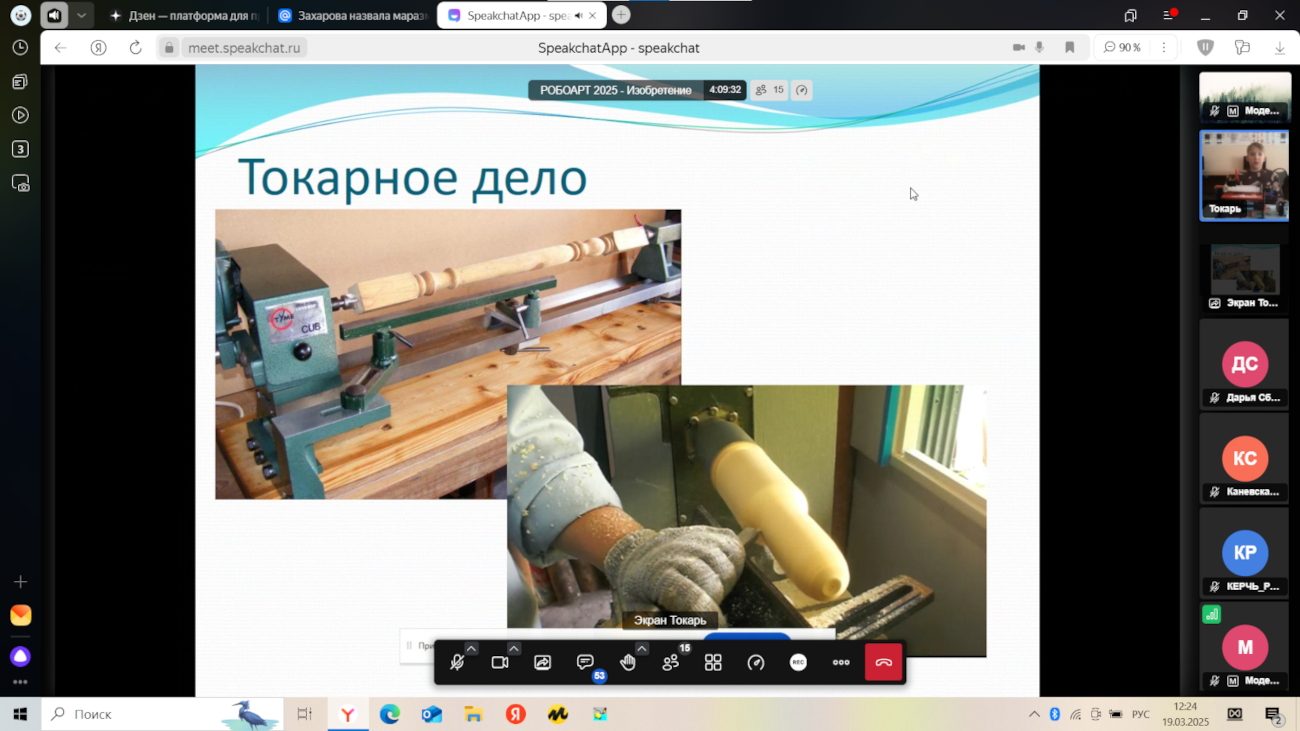This screenshot has height=731, width=1300.
Task: Expand raise hand reactions arrow
Action: (642, 649)
